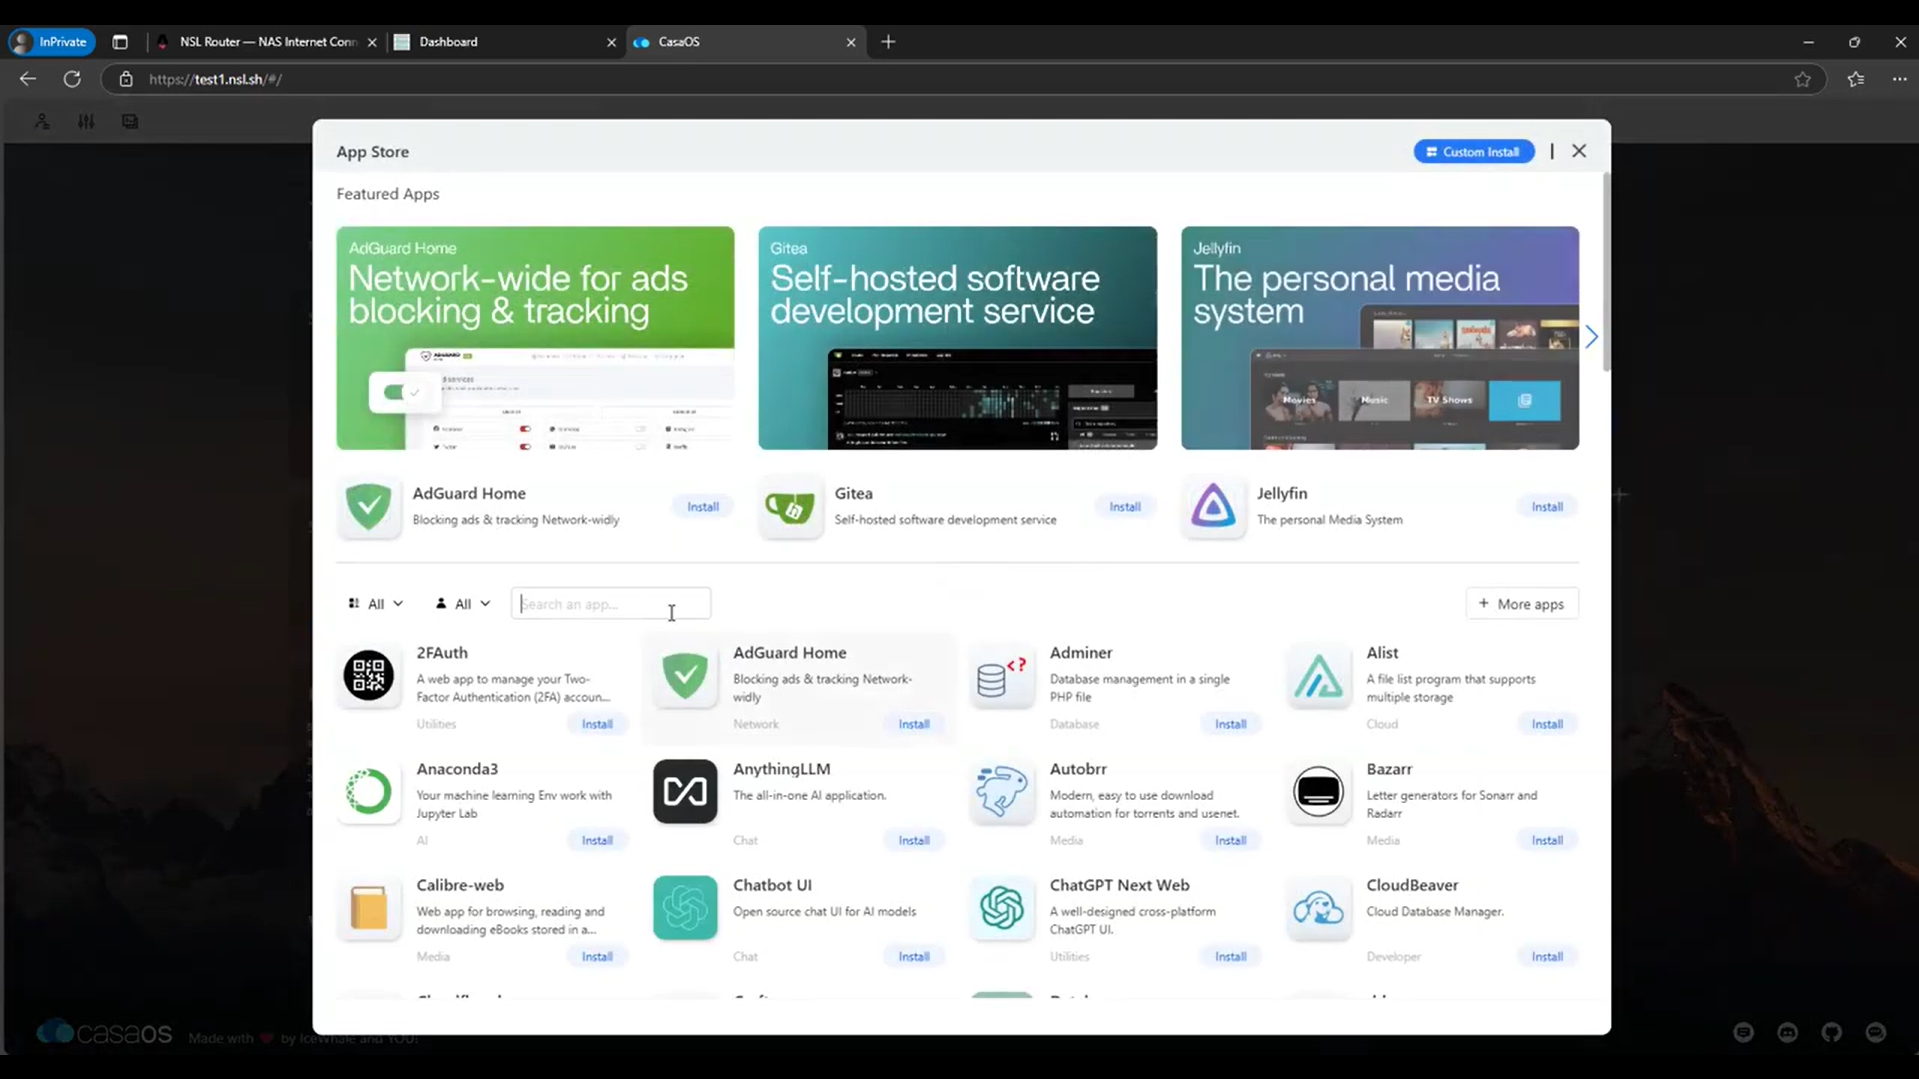Click the 2FAuth QR code app icon
Screen dimensions: 1919x1079
(x=368, y=675)
